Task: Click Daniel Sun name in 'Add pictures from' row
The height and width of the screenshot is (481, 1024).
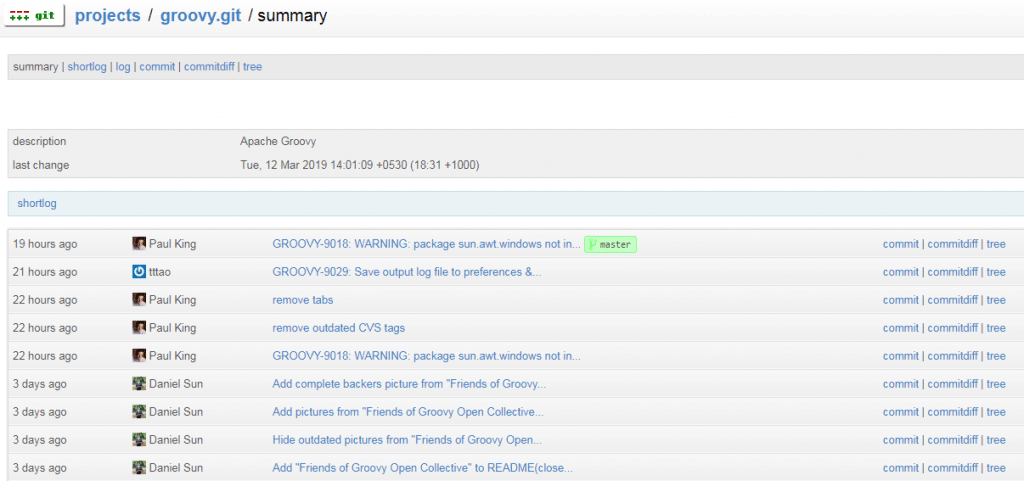Action: click(176, 412)
